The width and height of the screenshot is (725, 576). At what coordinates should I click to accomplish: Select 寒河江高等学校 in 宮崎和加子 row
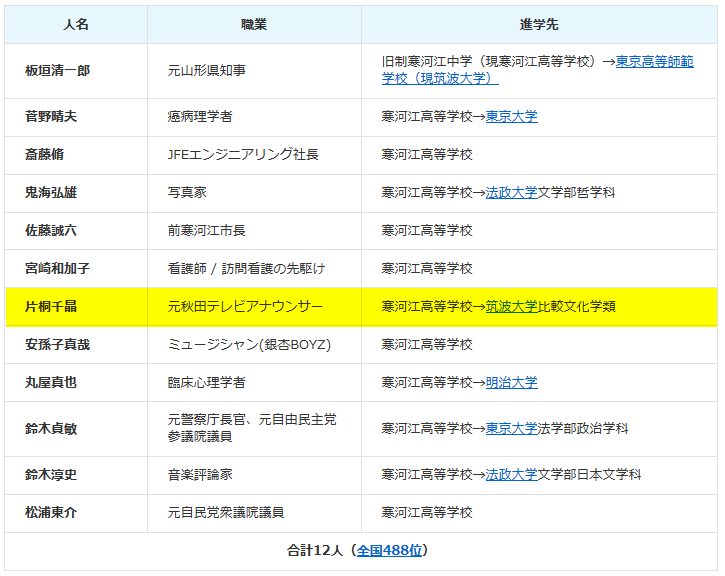tap(427, 268)
